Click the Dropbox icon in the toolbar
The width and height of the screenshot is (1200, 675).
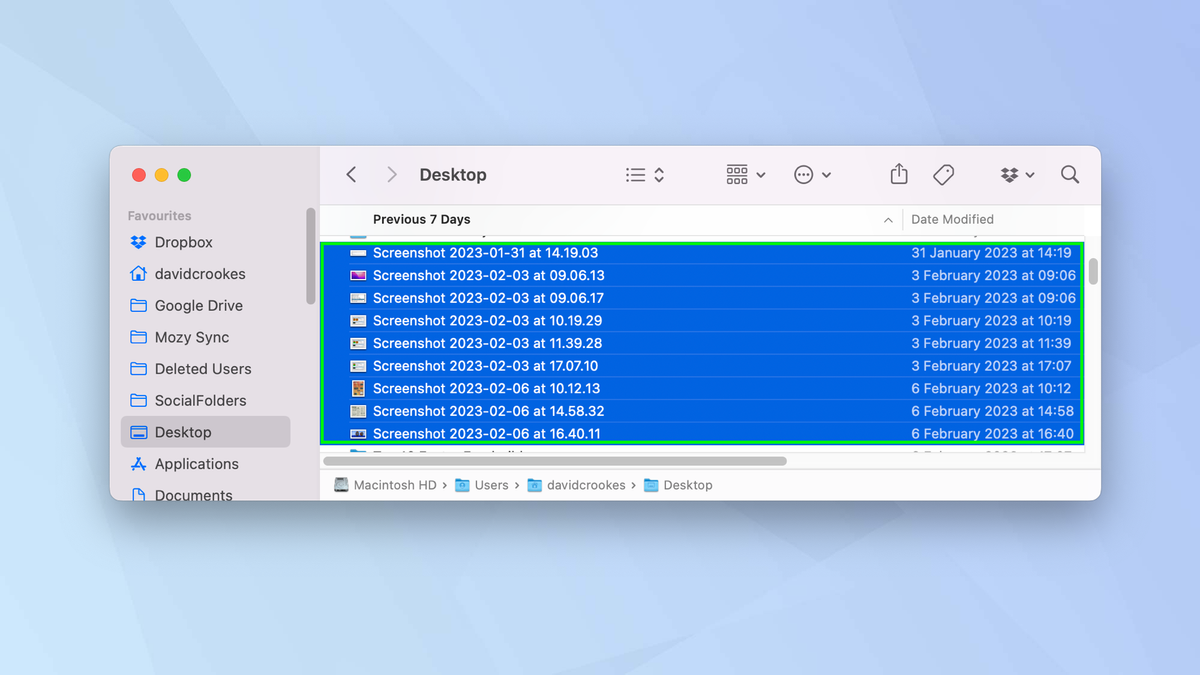(1011, 174)
